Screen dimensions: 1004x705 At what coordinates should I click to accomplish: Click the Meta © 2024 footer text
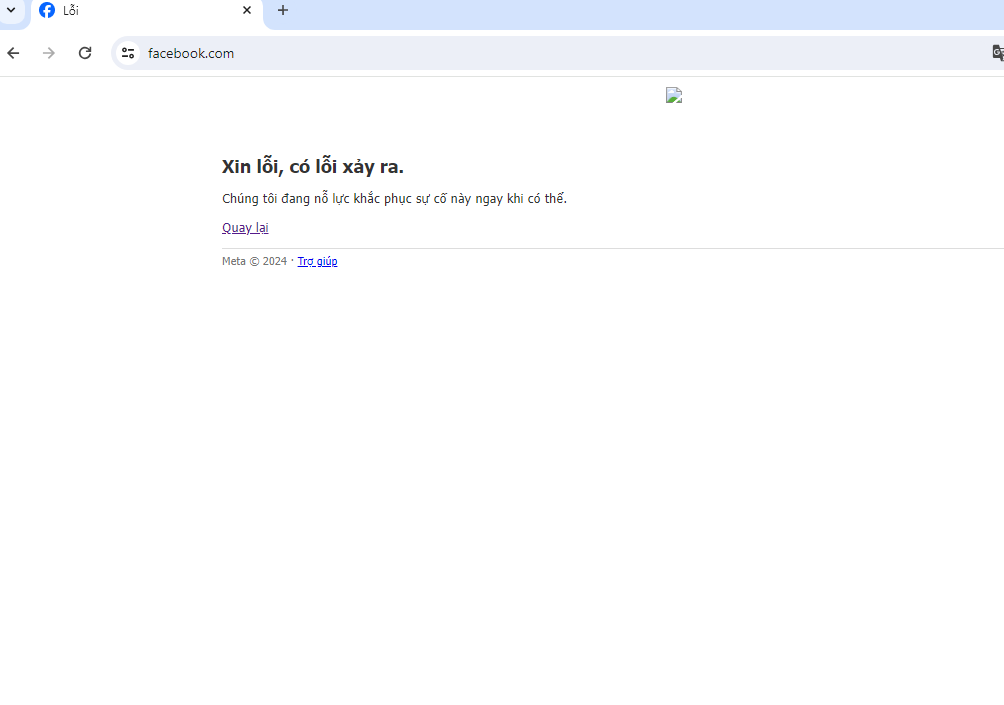pyautogui.click(x=254, y=261)
